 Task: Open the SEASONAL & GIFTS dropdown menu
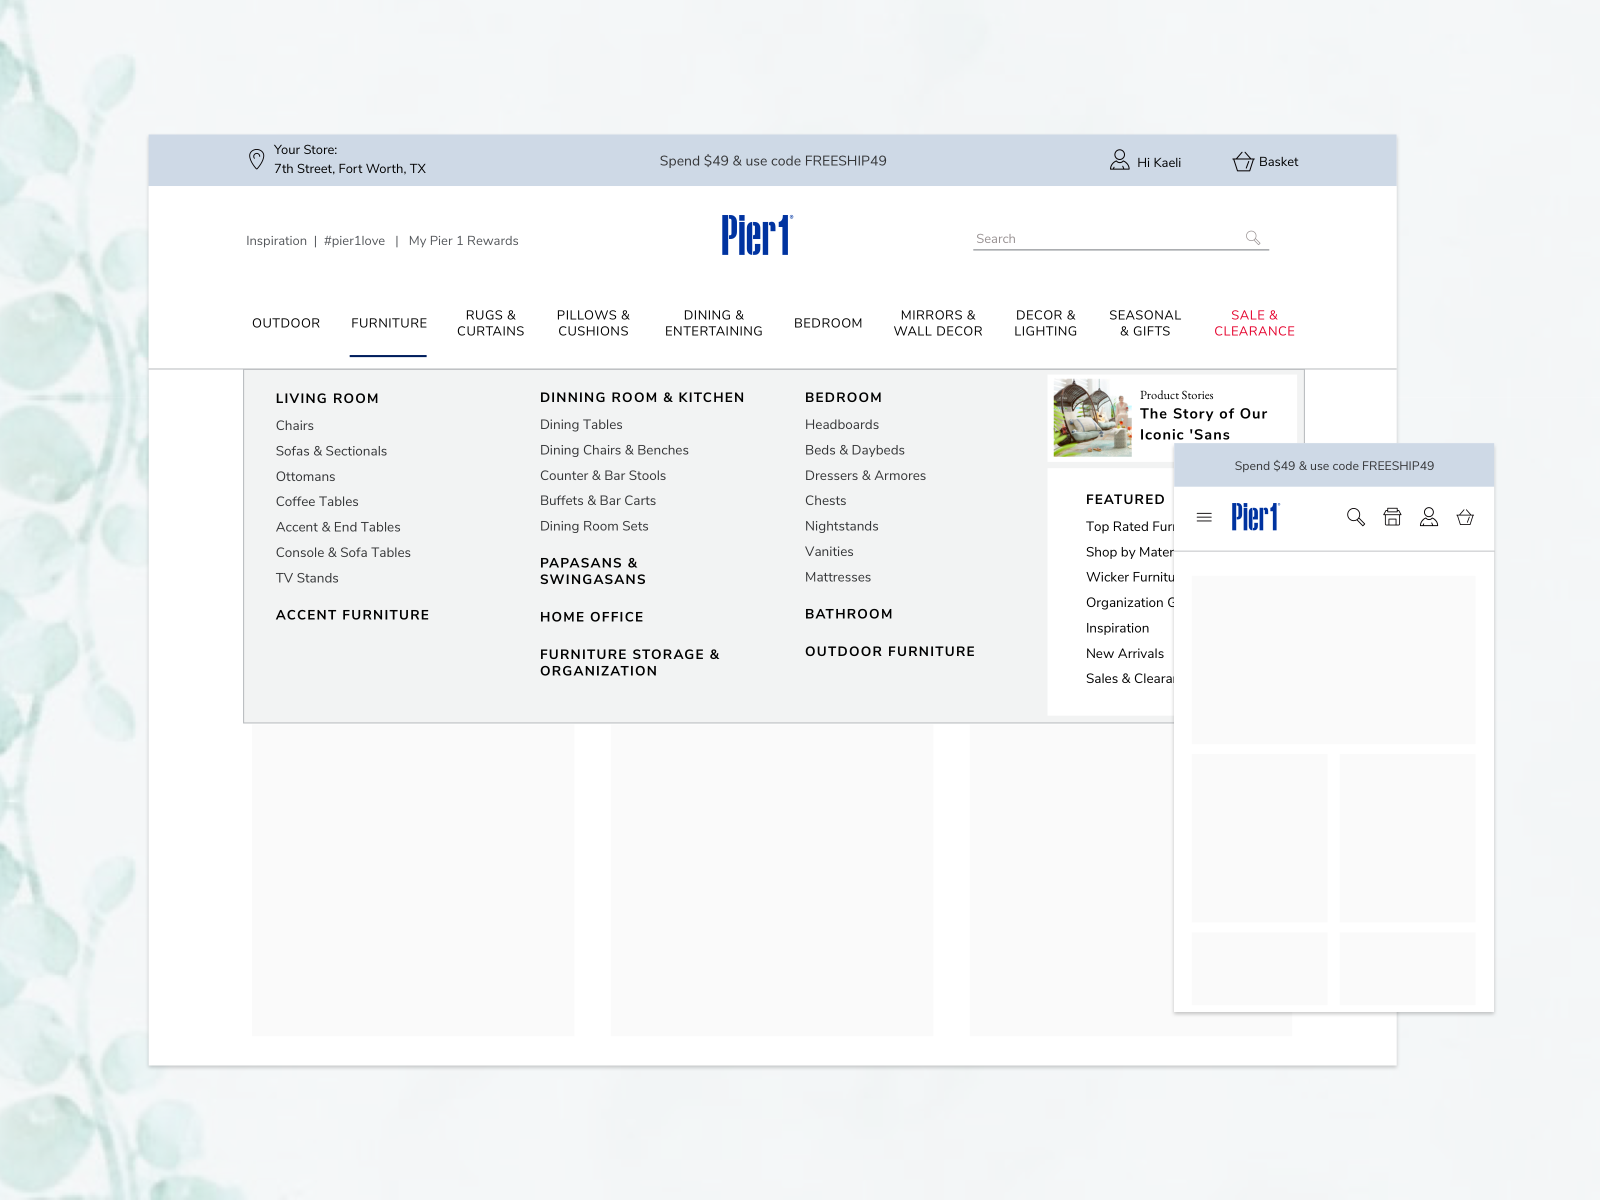tap(1144, 323)
